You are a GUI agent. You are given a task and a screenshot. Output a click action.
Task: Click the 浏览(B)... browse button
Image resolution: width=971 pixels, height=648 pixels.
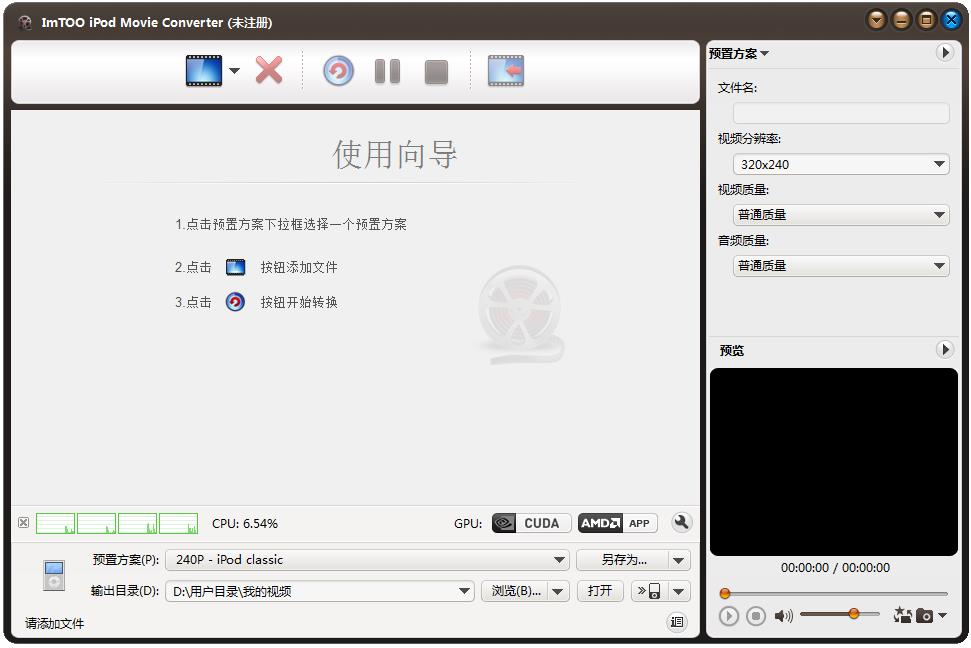pyautogui.click(x=516, y=591)
